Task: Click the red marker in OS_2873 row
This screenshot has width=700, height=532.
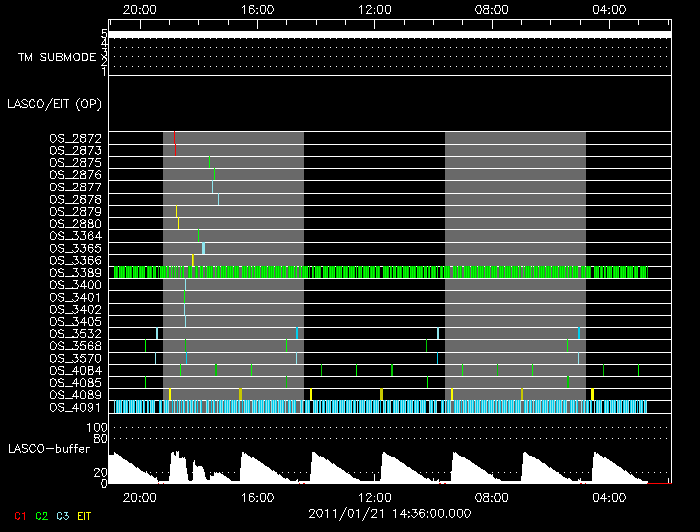Action: coord(175,150)
